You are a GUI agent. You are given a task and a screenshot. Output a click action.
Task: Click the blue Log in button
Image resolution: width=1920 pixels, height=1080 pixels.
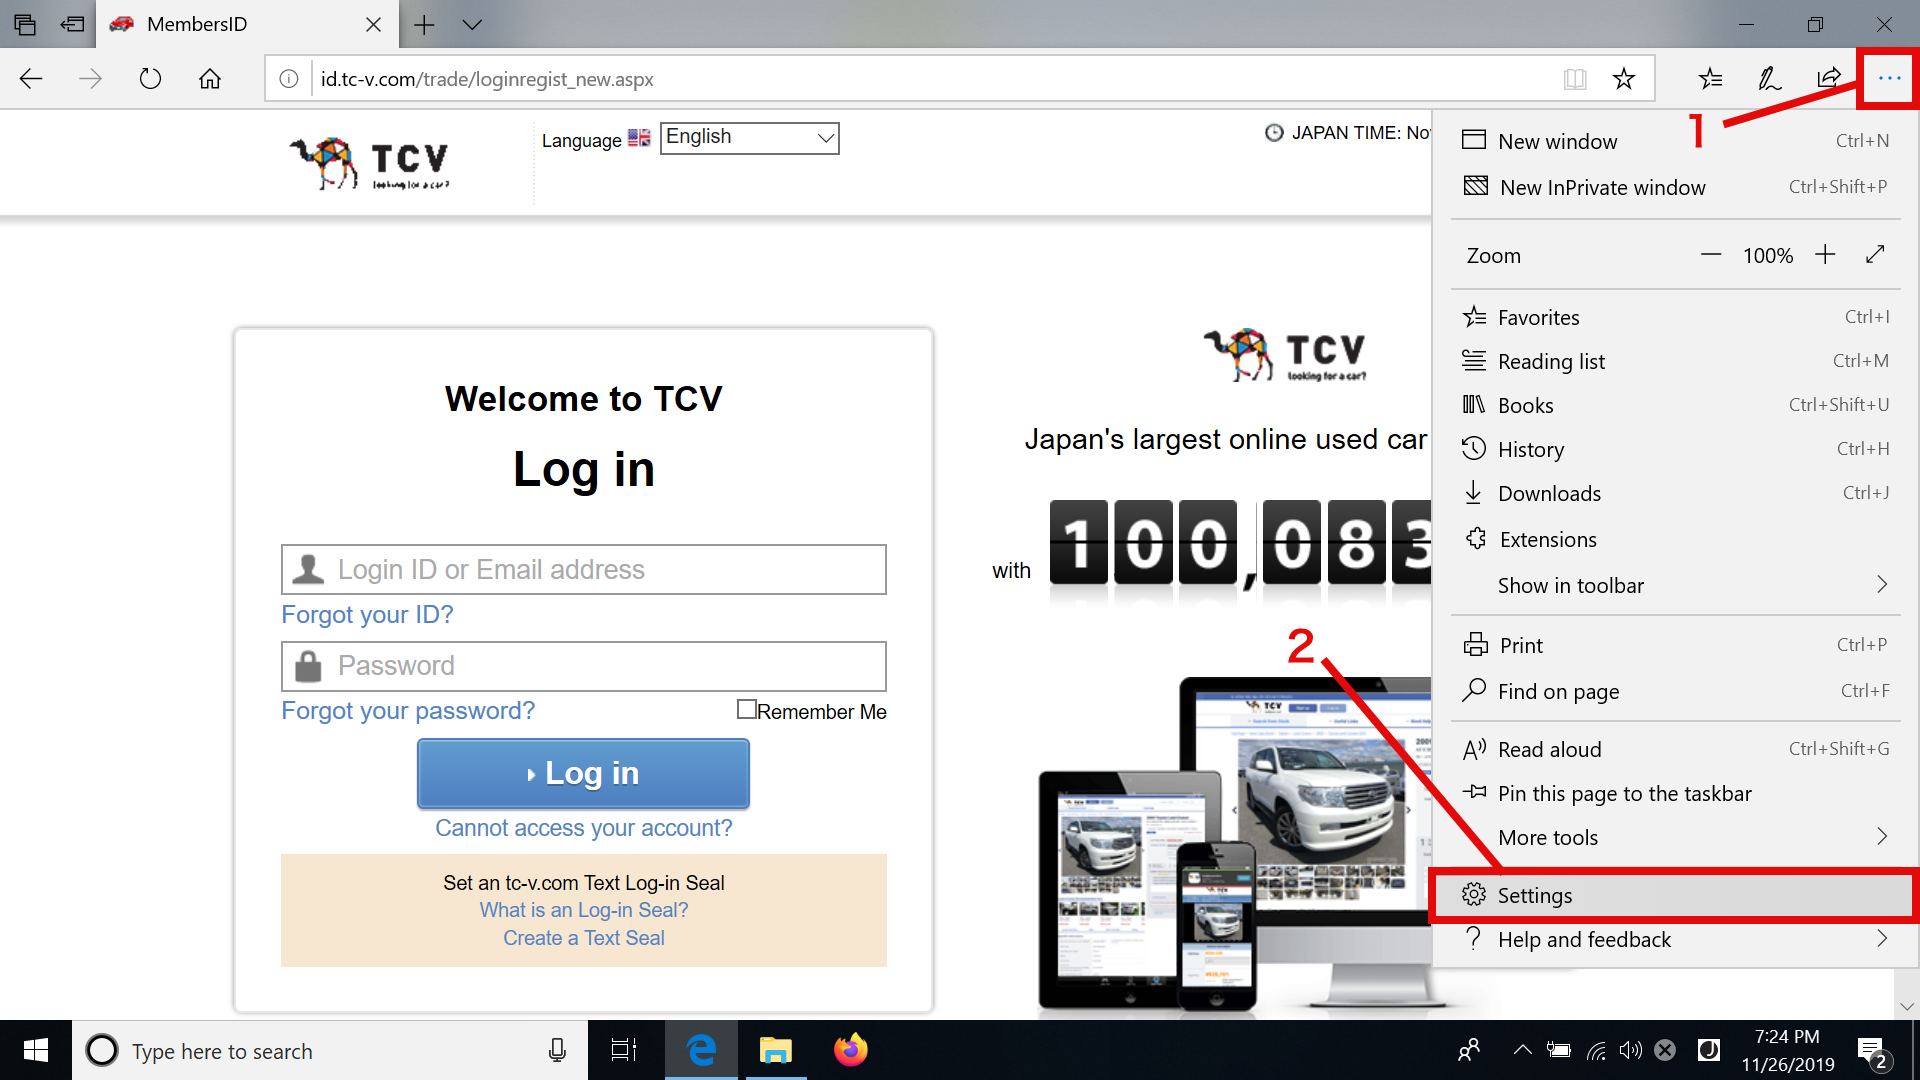coord(583,773)
